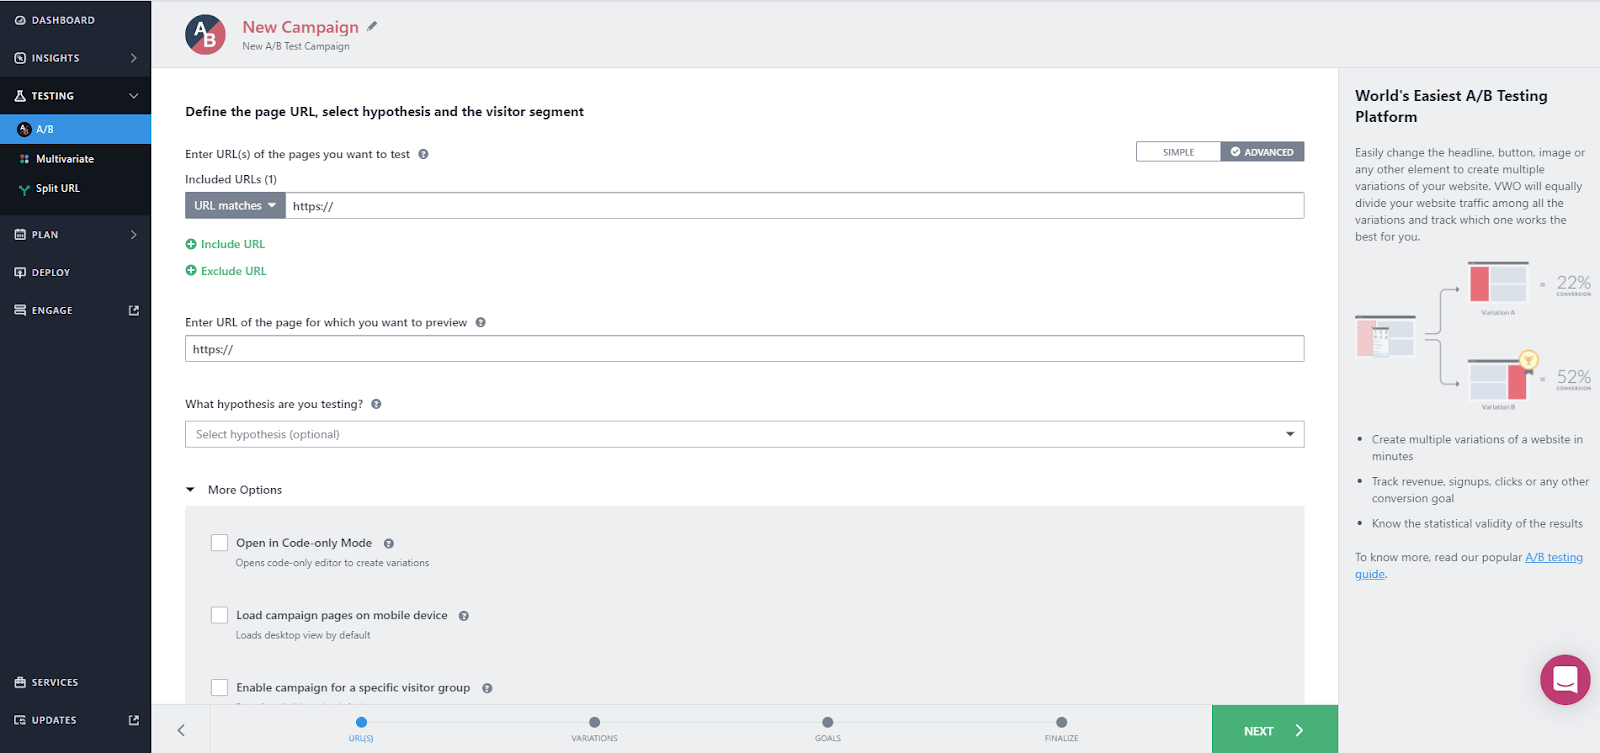Click the Multivariate grid icon
1600x753 pixels.
point(24,159)
